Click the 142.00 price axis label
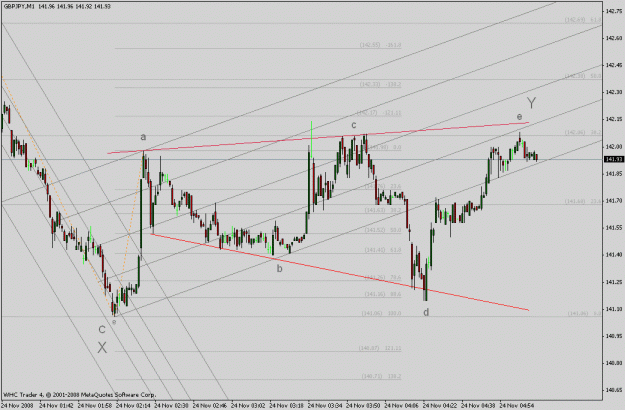 pos(613,147)
